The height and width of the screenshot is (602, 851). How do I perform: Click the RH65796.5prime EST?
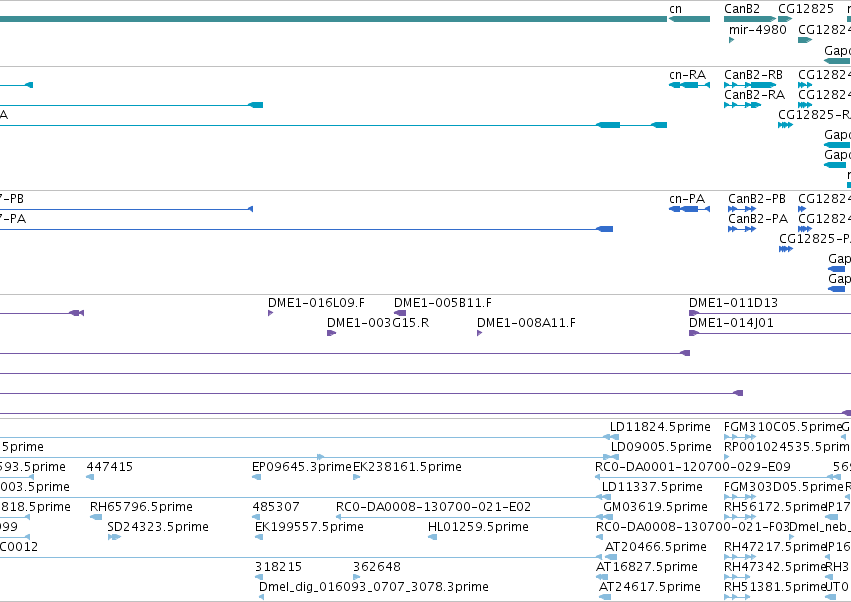coord(96,518)
